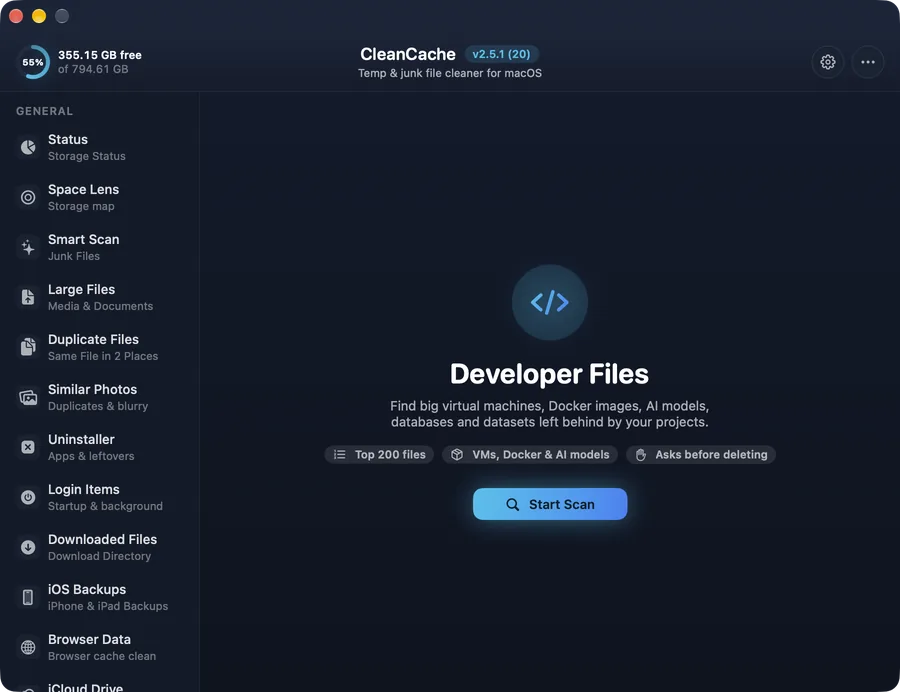Close the CleanCache window
This screenshot has height=692, width=900.
16,16
